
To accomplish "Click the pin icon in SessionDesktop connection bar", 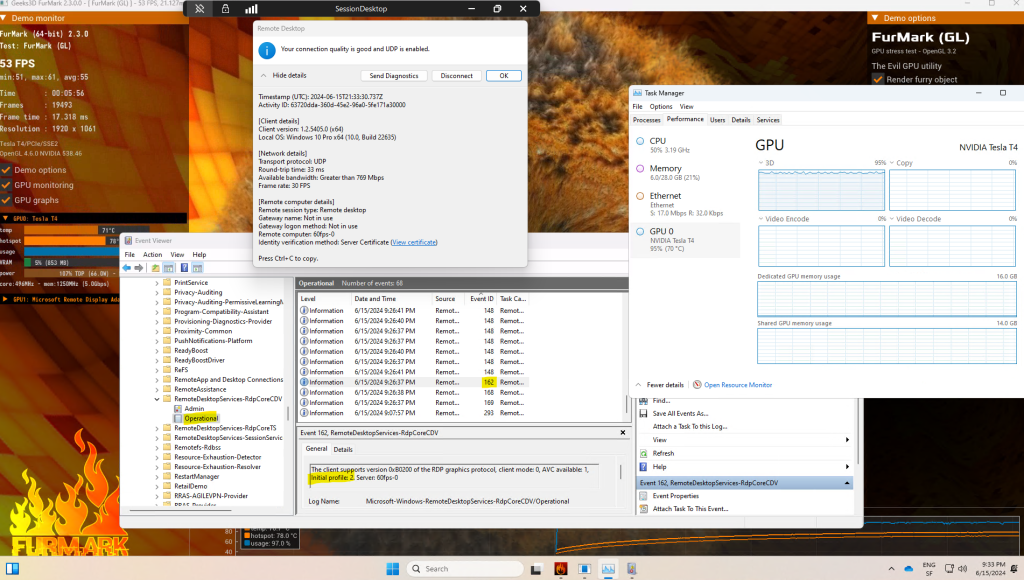I will [x=200, y=8].
